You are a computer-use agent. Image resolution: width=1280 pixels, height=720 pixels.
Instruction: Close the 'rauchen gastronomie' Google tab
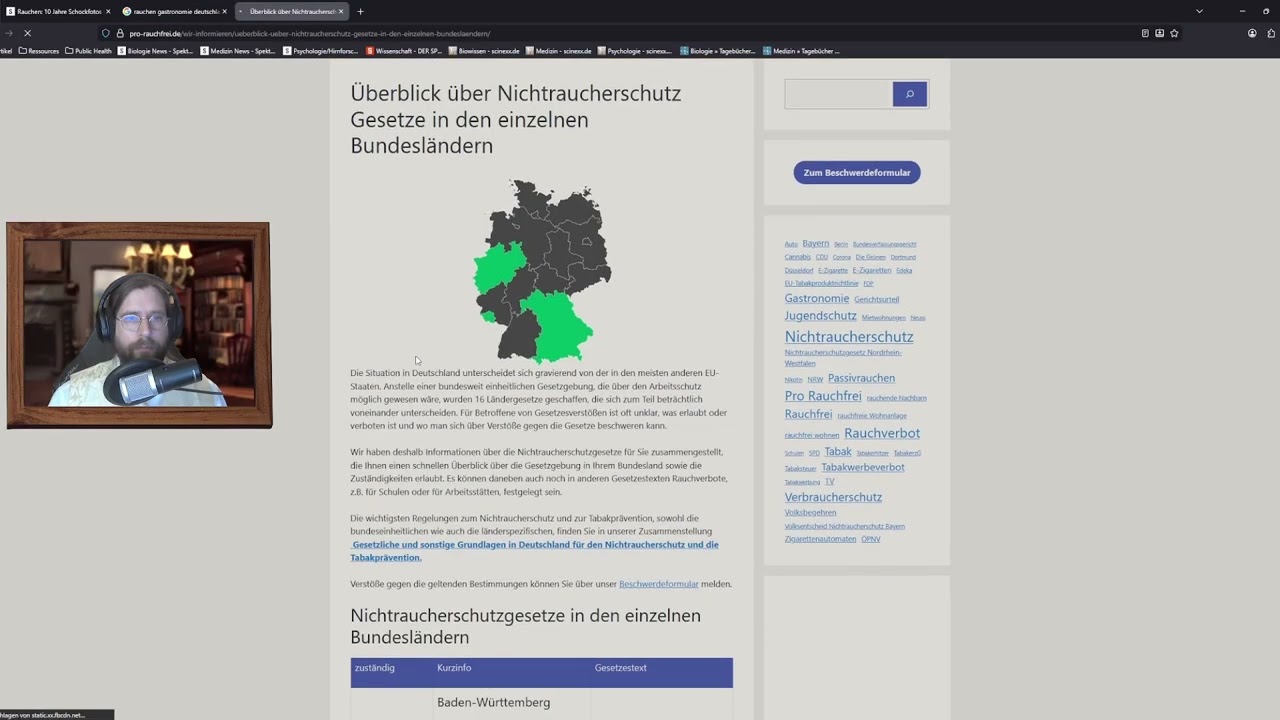225,11
